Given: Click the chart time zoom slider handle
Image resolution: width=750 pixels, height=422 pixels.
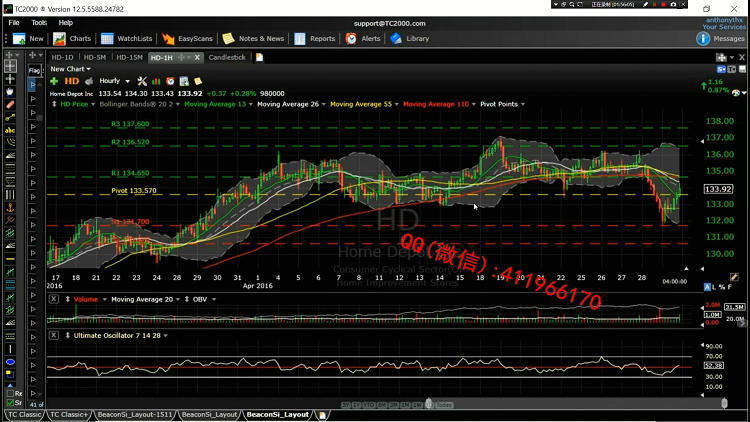Looking at the screenshot, I should coord(429,404).
